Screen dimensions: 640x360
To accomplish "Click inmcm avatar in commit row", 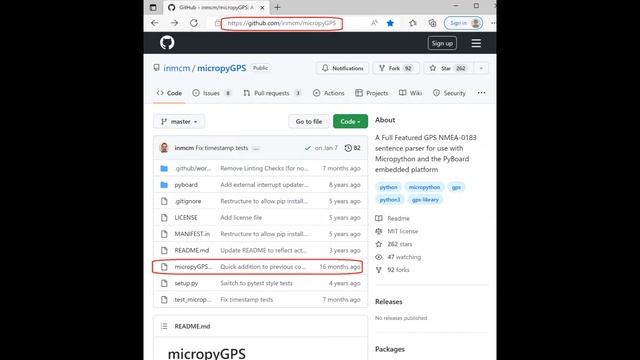I will tap(164, 148).
